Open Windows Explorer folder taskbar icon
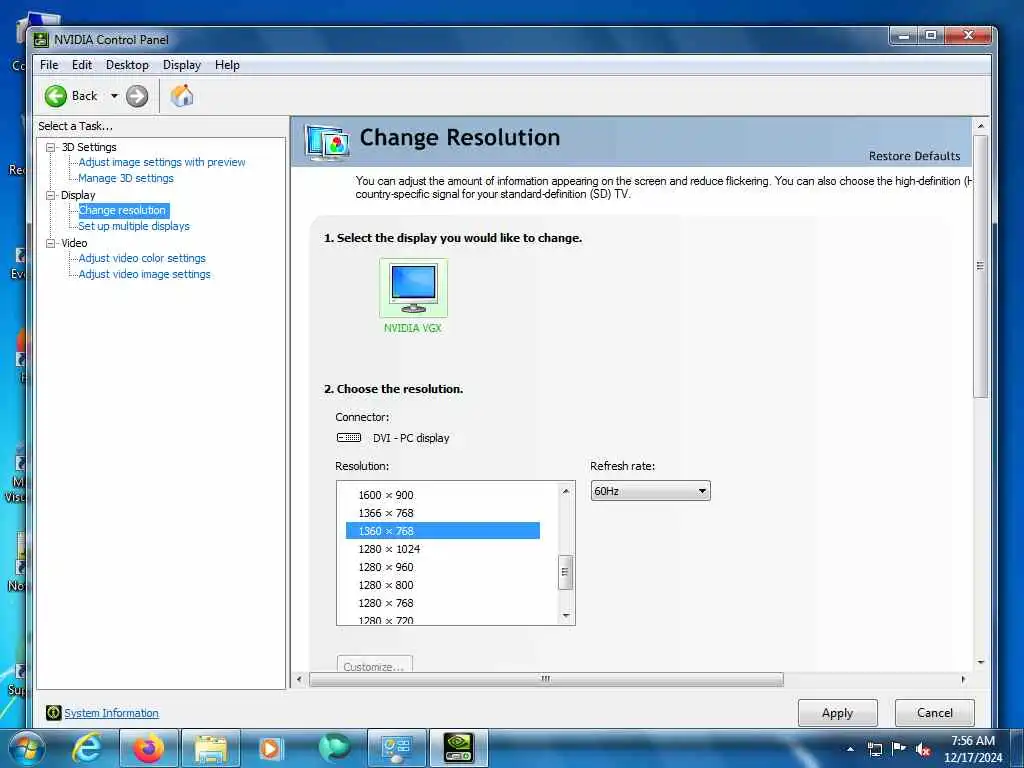The height and width of the screenshot is (768, 1024). 210,749
